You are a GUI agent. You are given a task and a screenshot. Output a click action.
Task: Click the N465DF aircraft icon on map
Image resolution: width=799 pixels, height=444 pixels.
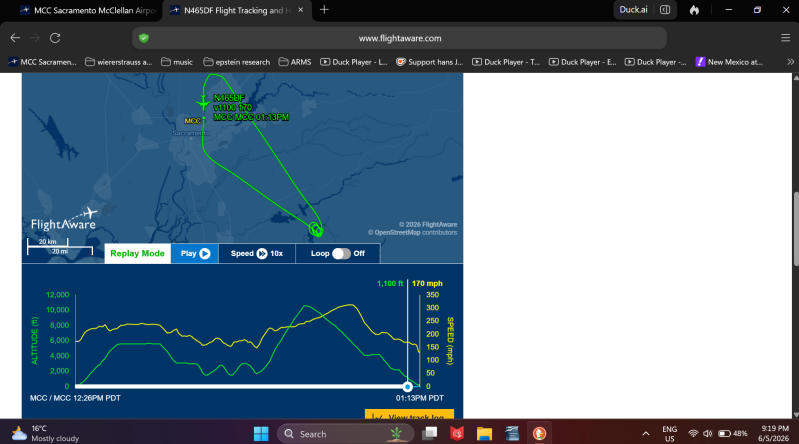point(203,103)
